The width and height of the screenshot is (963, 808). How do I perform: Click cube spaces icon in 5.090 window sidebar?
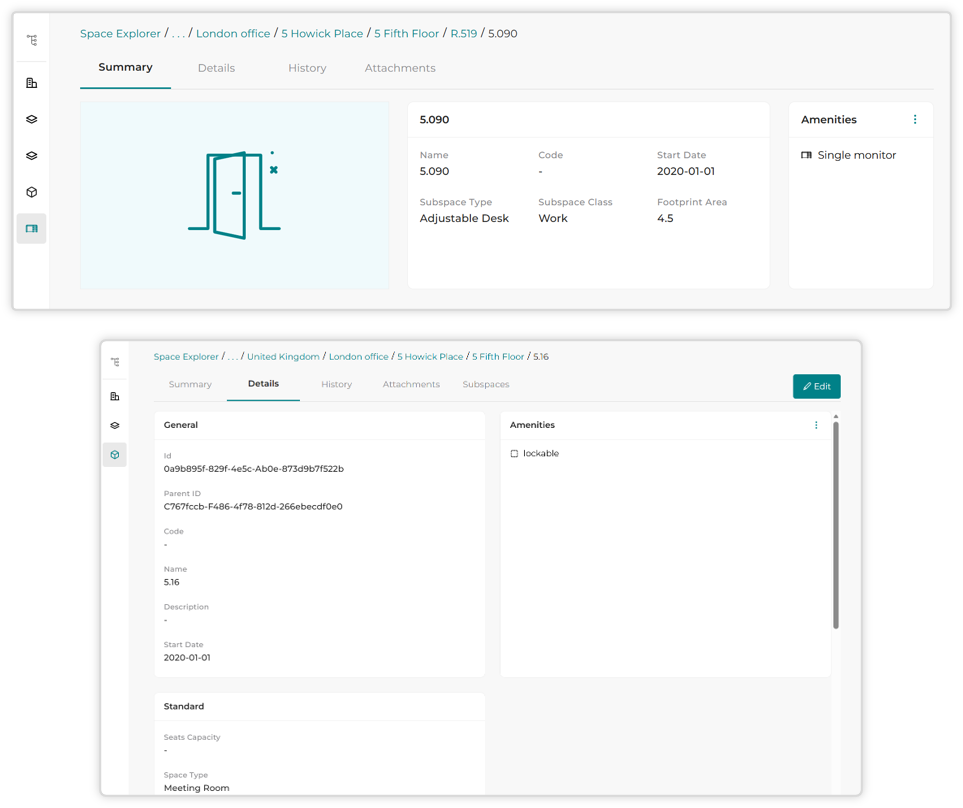coord(32,192)
